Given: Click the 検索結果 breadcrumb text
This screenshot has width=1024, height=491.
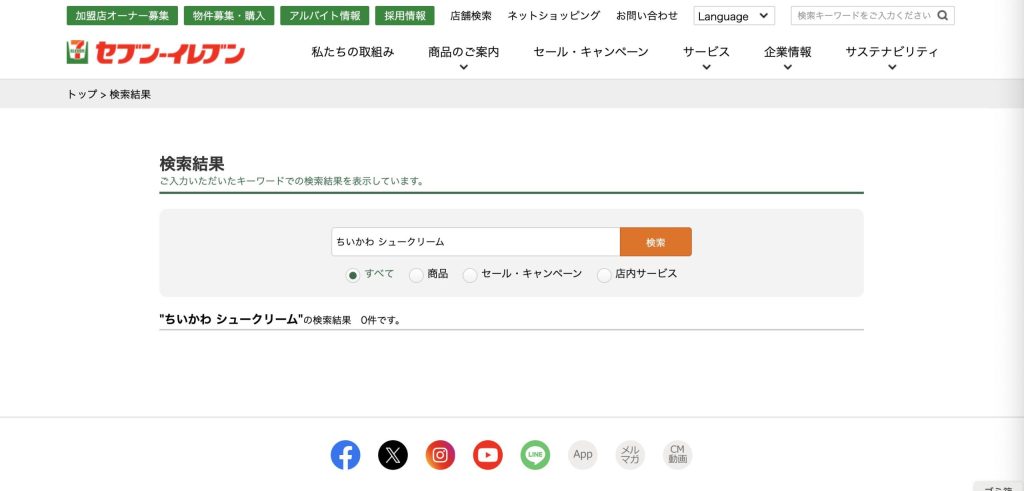Looking at the screenshot, I should [130, 94].
